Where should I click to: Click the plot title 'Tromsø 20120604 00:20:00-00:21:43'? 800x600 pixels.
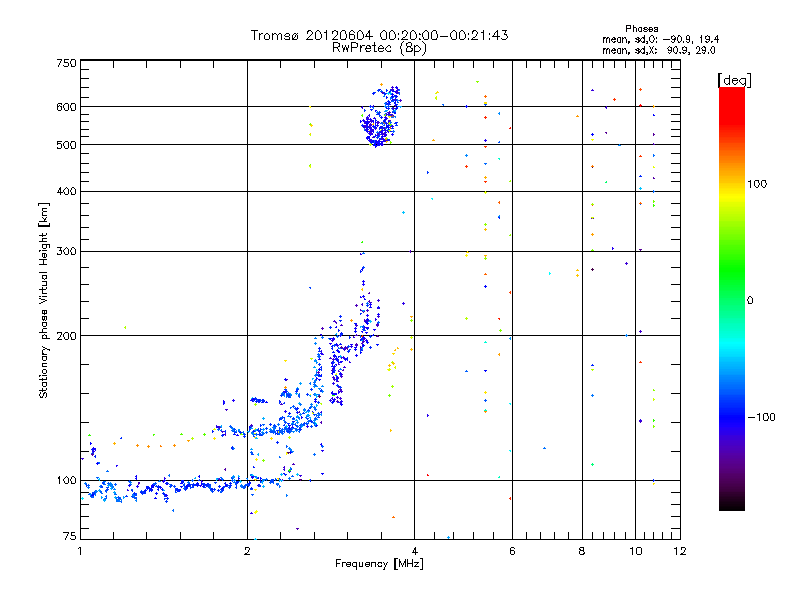coord(379,35)
